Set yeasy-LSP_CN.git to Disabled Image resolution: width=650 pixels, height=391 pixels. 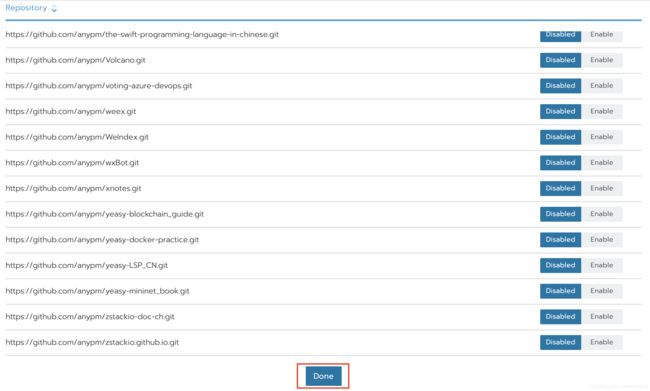point(560,266)
